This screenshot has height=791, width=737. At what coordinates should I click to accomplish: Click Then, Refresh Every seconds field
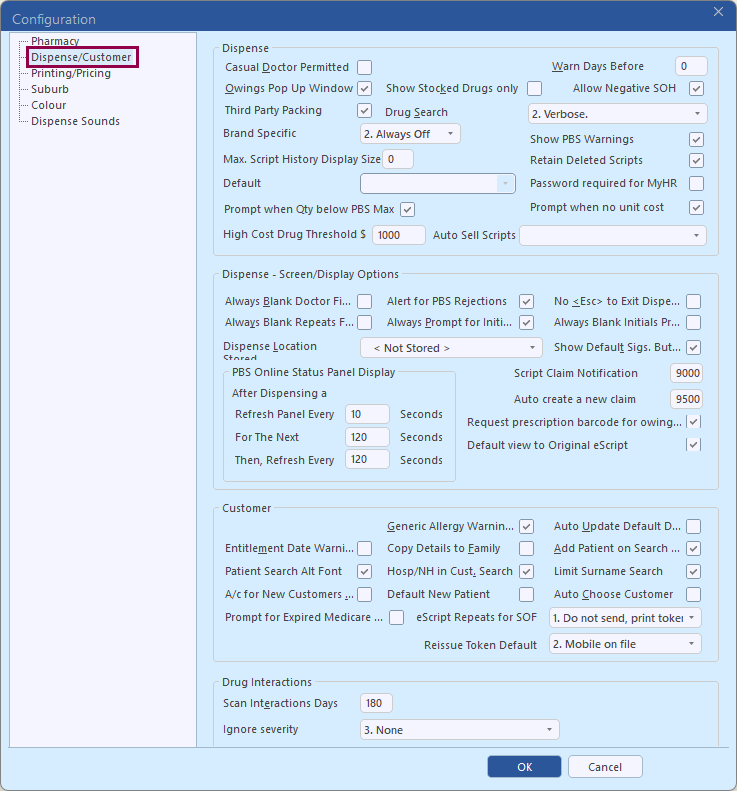coord(367,460)
